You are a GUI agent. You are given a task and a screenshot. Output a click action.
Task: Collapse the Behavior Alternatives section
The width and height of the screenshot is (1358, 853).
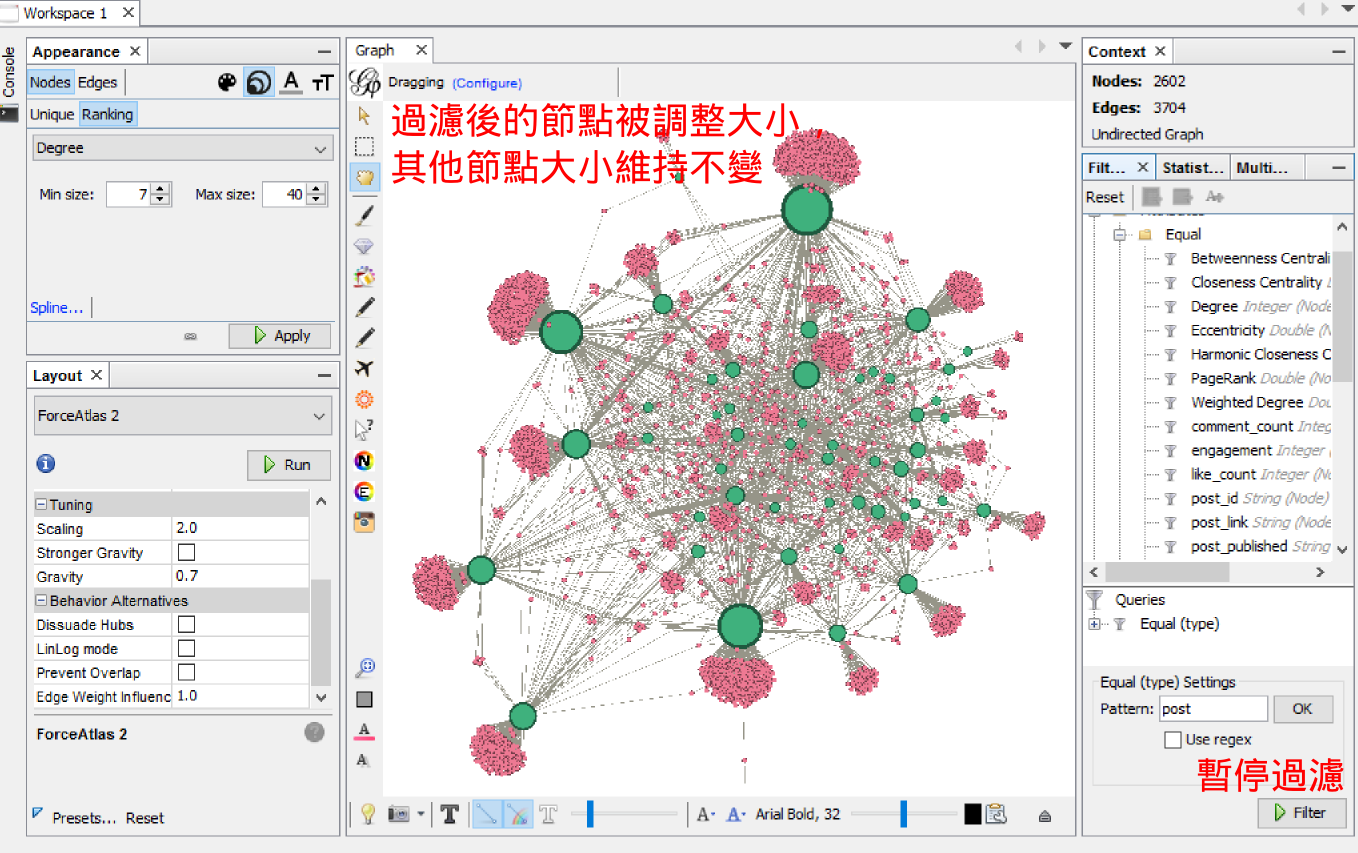pos(42,601)
